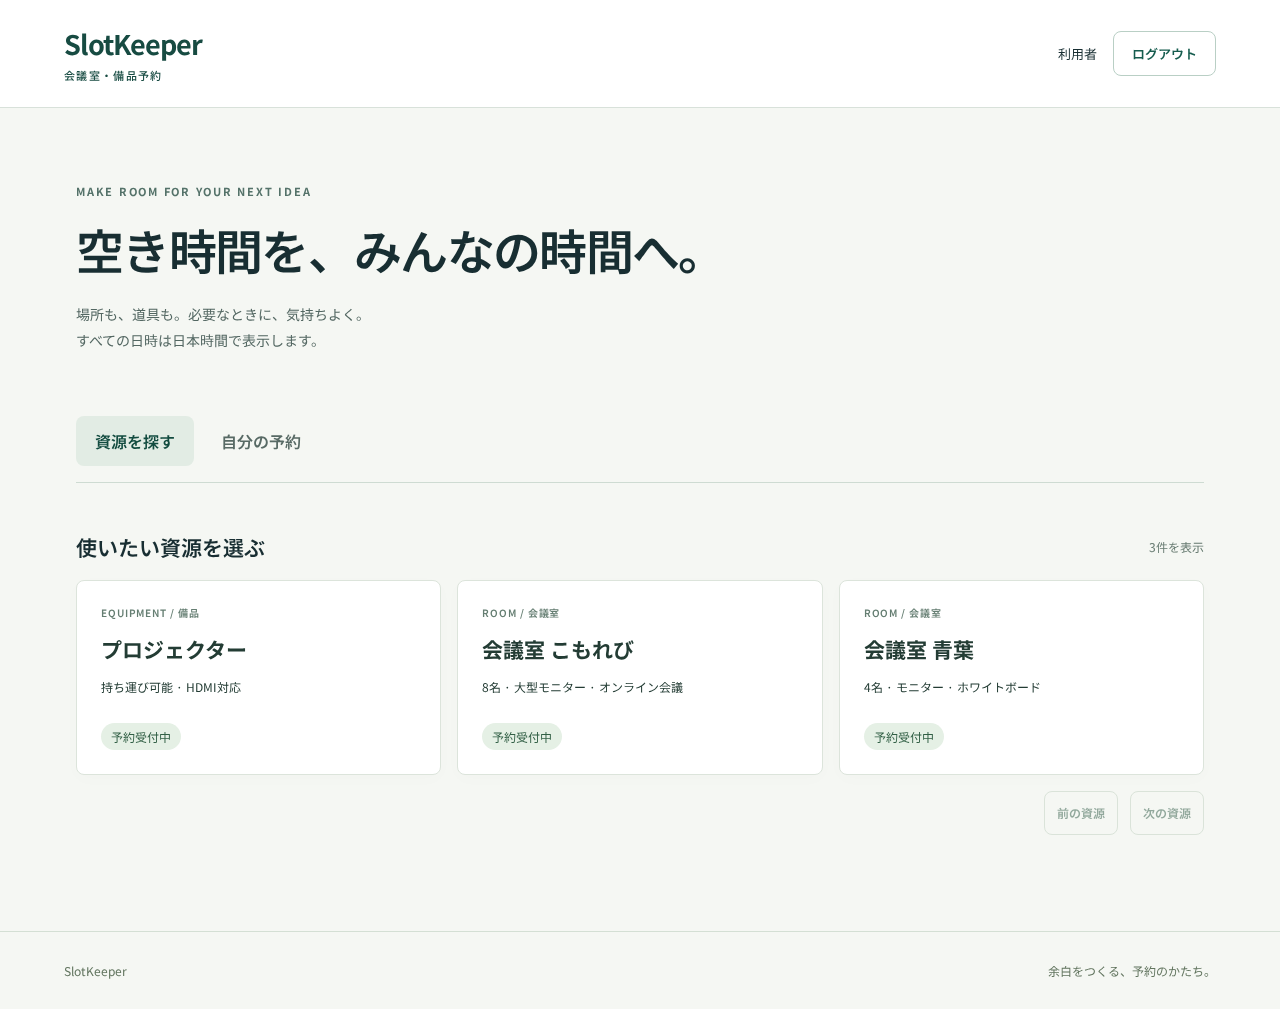Select the 会議室 こもれび card
This screenshot has height=1009, width=1280.
coord(640,677)
